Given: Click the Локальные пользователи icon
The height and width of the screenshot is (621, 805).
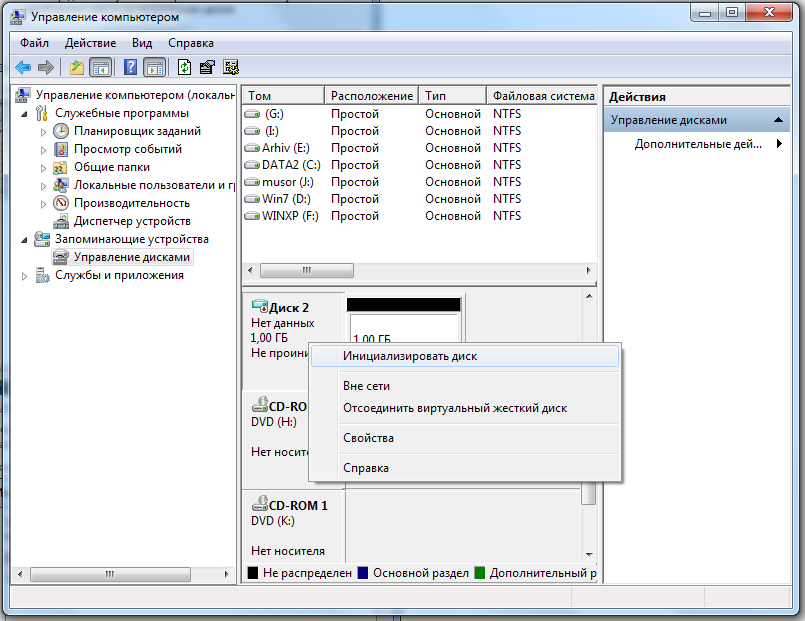Looking at the screenshot, I should tap(61, 185).
